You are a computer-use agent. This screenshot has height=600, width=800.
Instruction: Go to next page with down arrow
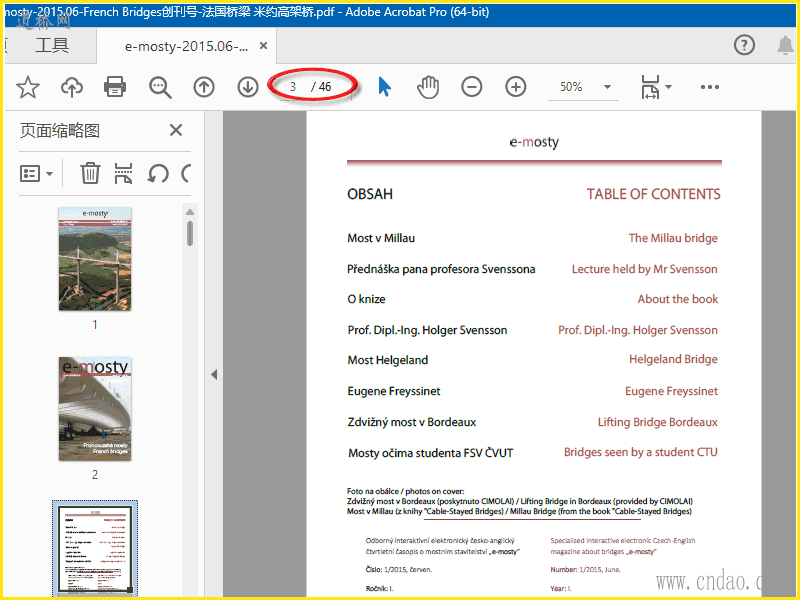(248, 87)
